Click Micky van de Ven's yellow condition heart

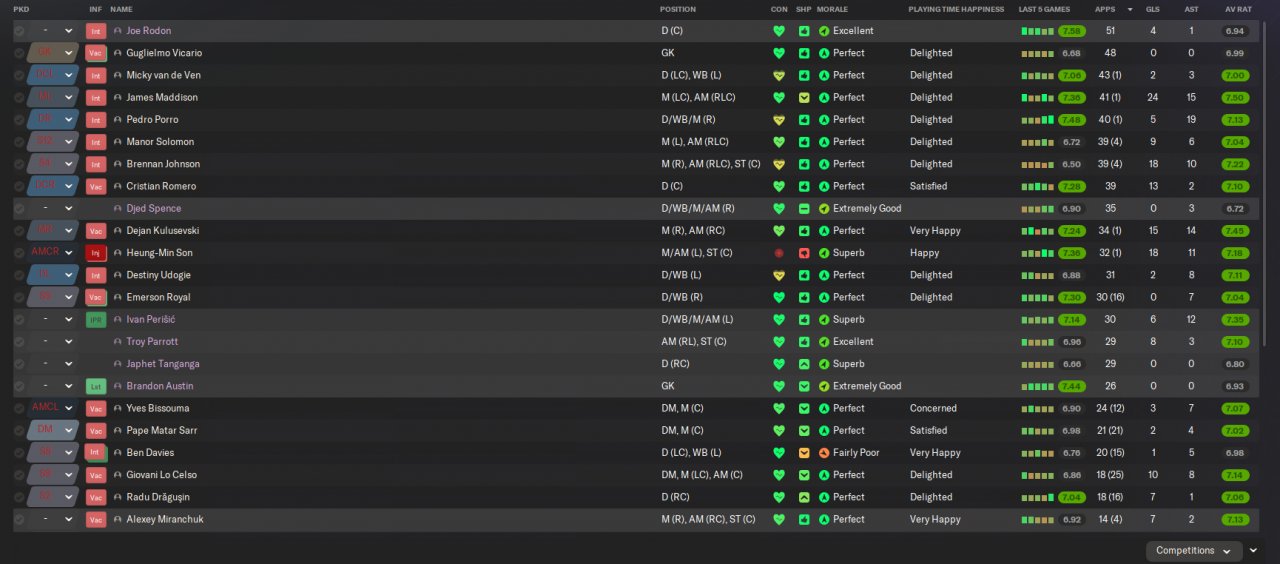point(779,76)
